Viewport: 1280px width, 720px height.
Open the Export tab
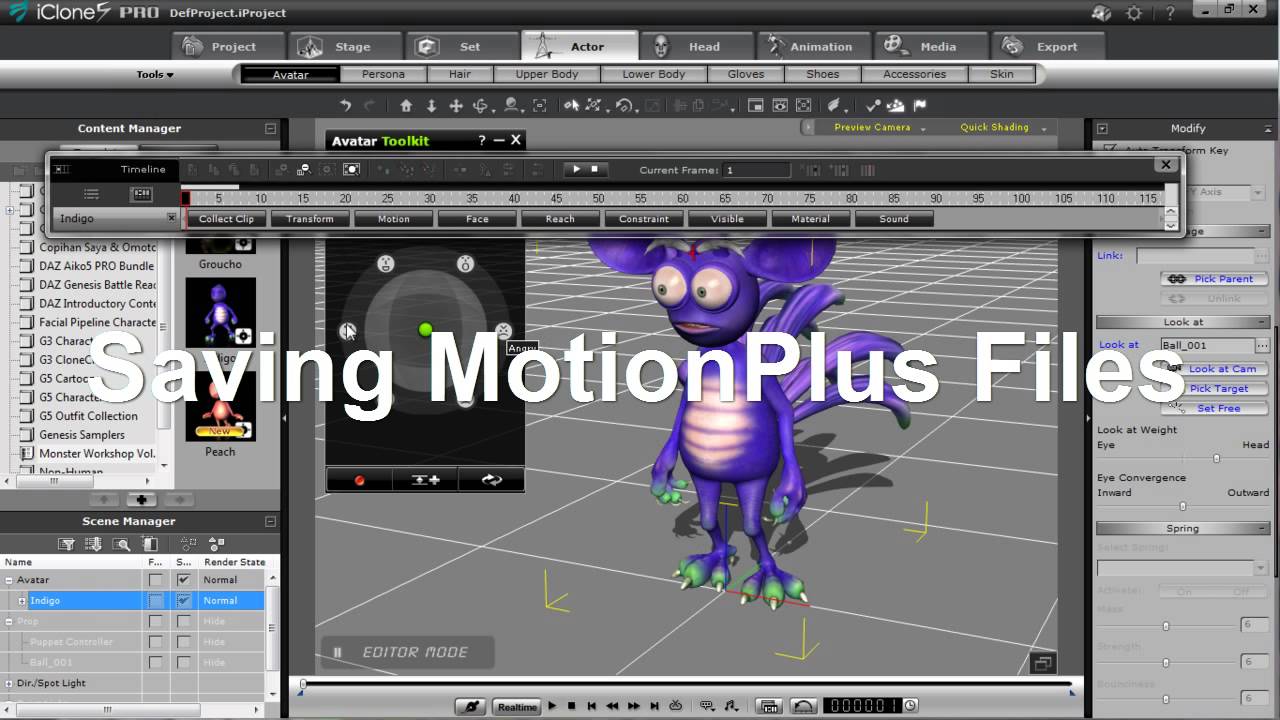1048,46
